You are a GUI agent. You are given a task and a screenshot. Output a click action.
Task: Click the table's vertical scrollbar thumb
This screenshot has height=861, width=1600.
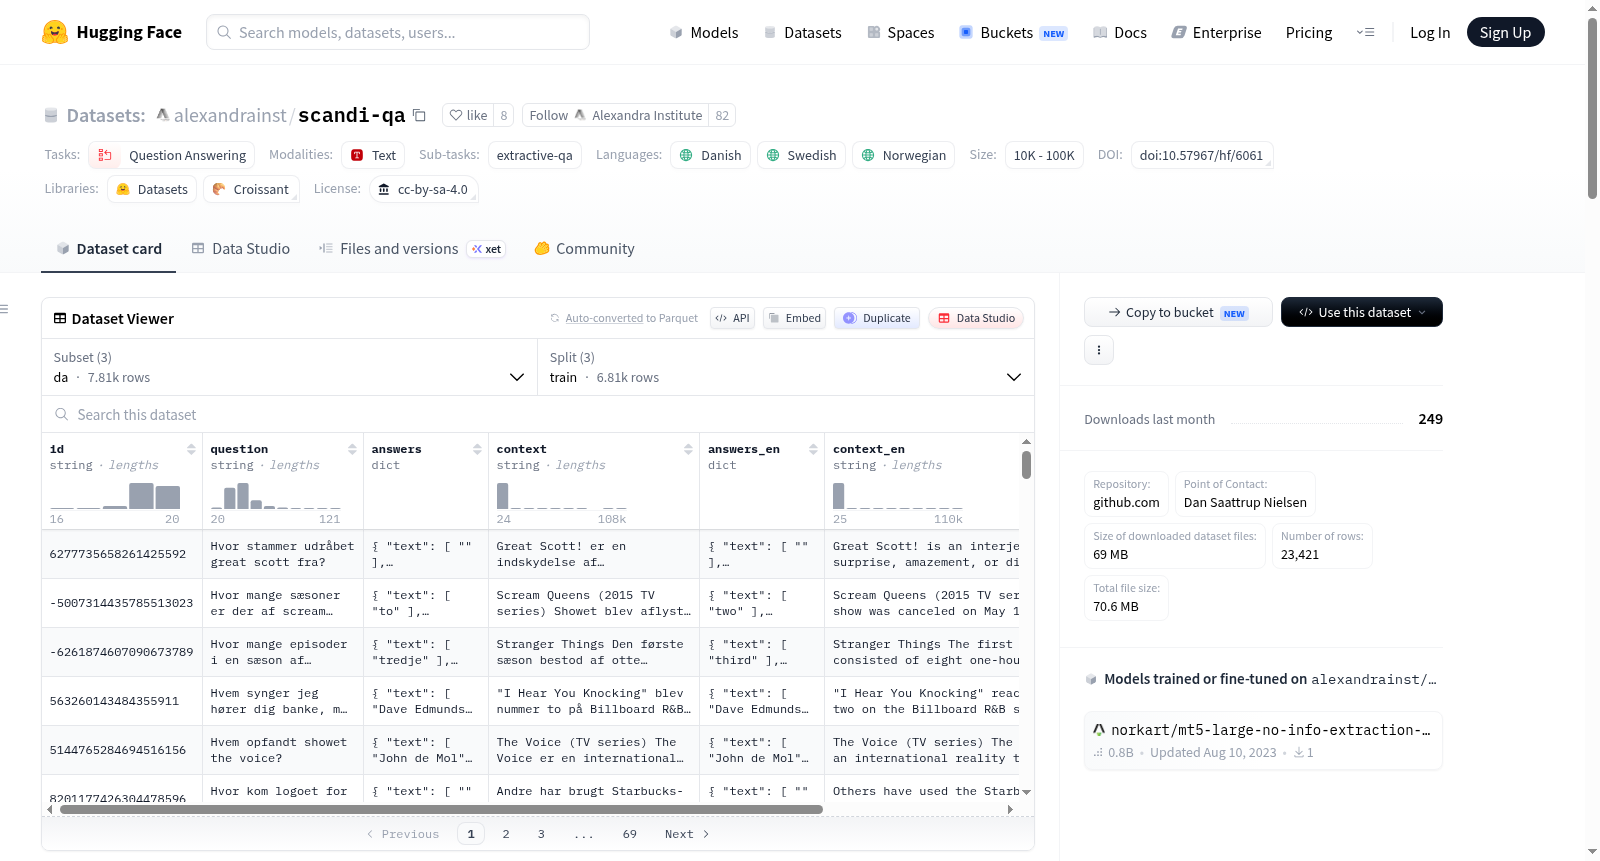coord(1026,465)
